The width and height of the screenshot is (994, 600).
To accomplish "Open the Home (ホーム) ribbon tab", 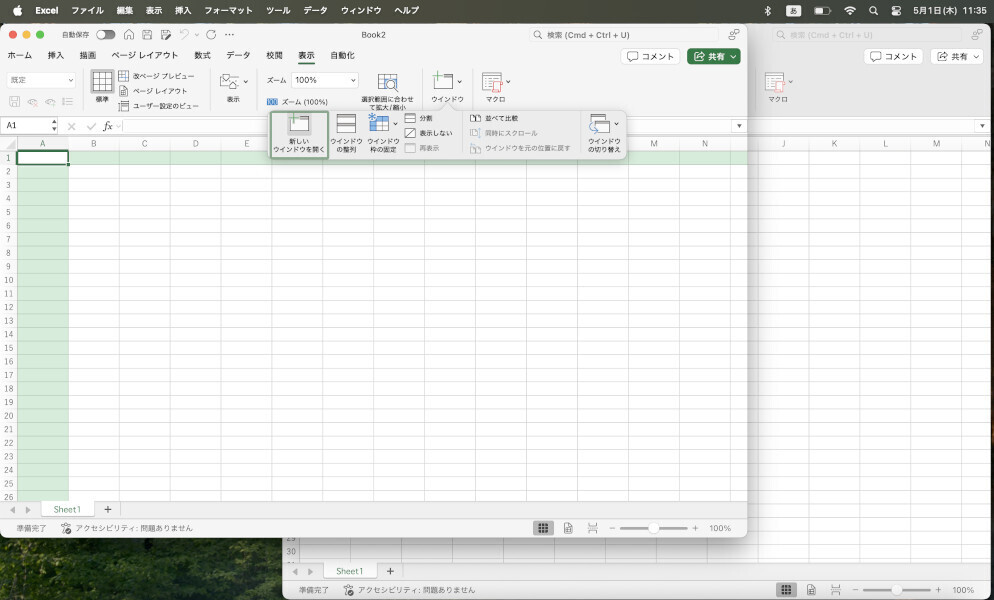I will (20, 56).
